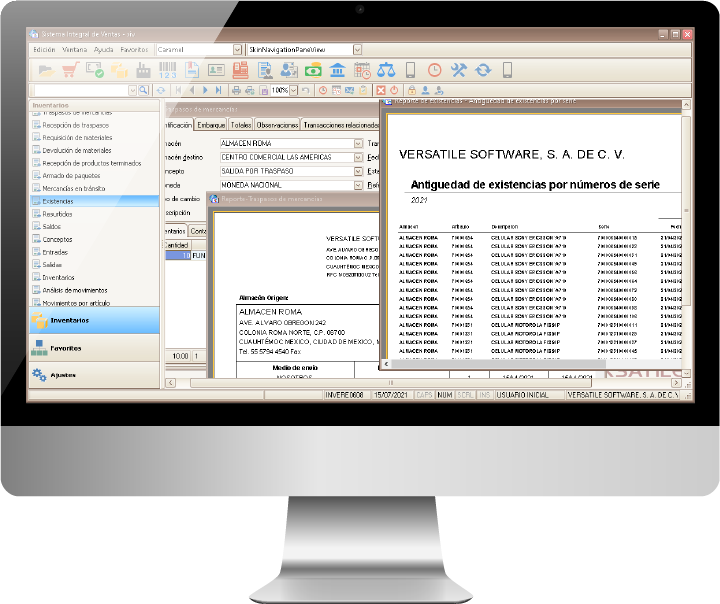The height and width of the screenshot is (604, 720).
Task: Go to last record navigation arrow
Action: (x=219, y=90)
